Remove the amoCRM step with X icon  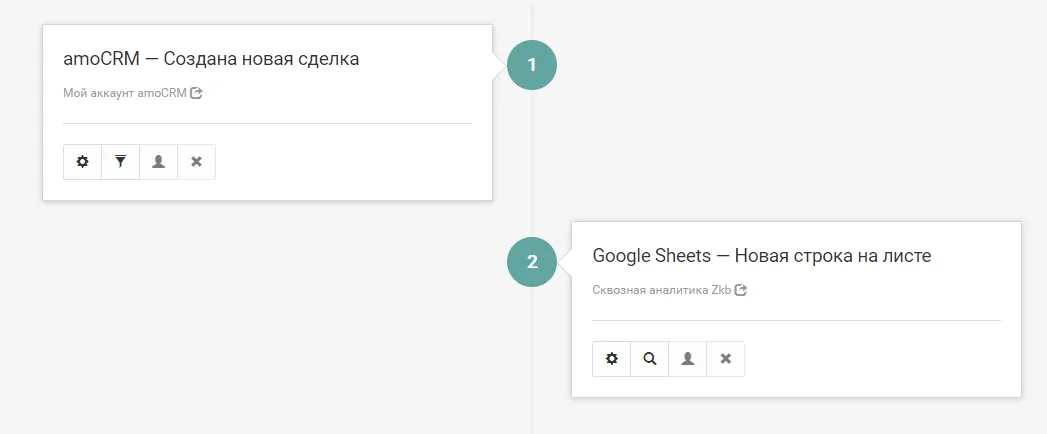196,162
